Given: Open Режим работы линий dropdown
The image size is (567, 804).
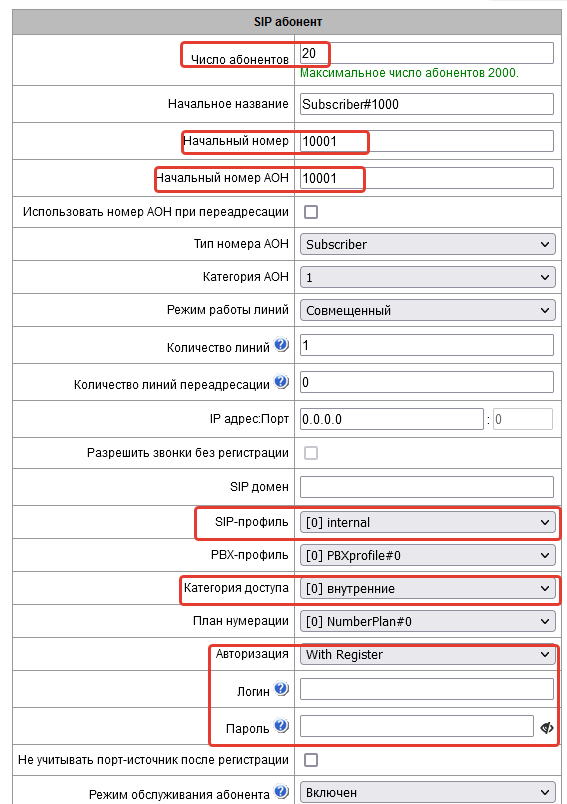Looking at the screenshot, I should pyautogui.click(x=427, y=310).
